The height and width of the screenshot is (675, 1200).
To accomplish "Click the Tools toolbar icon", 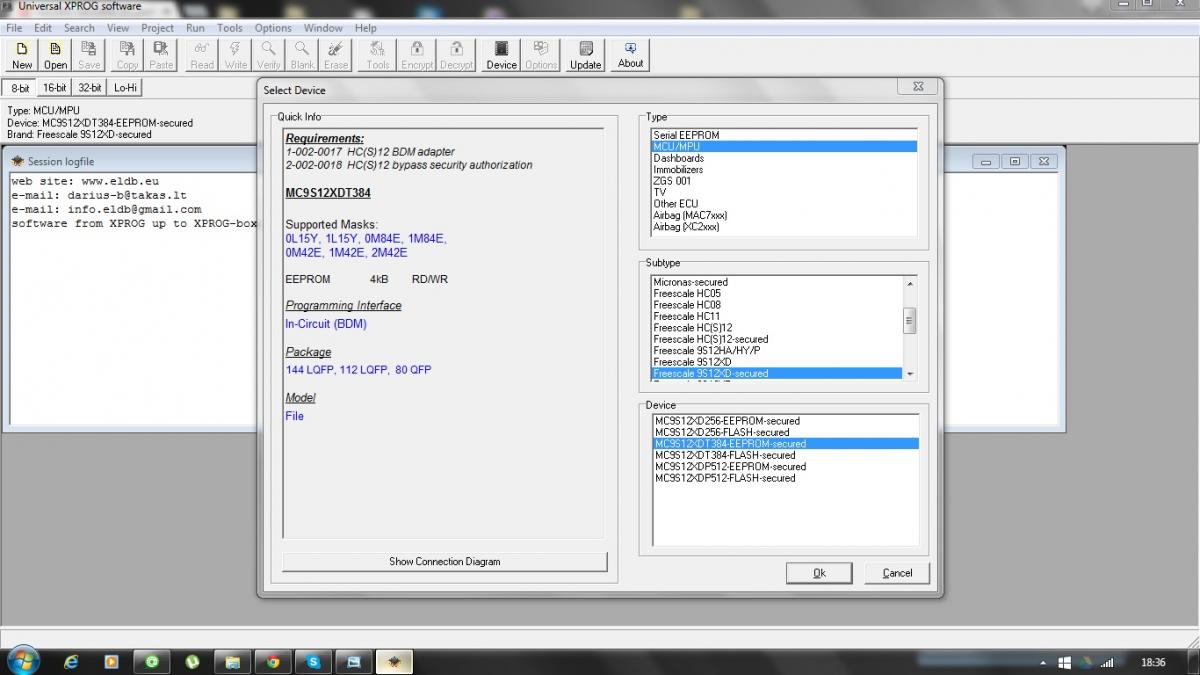I will (x=378, y=55).
